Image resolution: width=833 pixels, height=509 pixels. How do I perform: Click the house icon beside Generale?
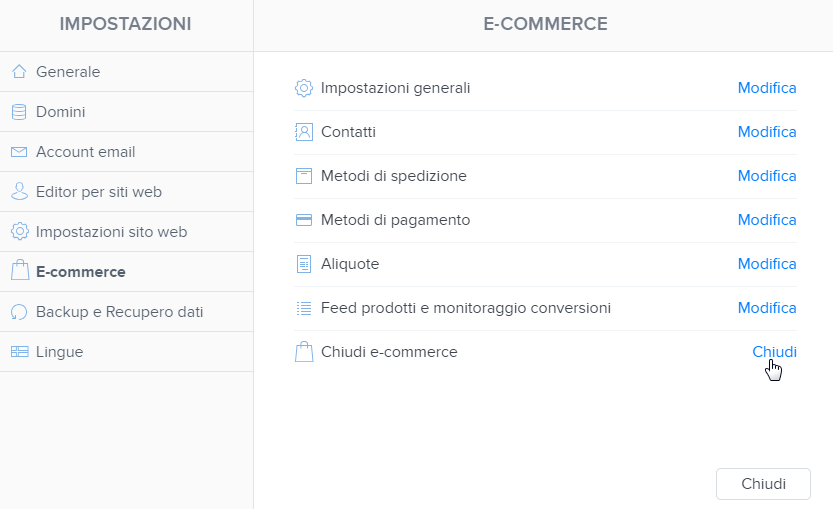pos(19,71)
